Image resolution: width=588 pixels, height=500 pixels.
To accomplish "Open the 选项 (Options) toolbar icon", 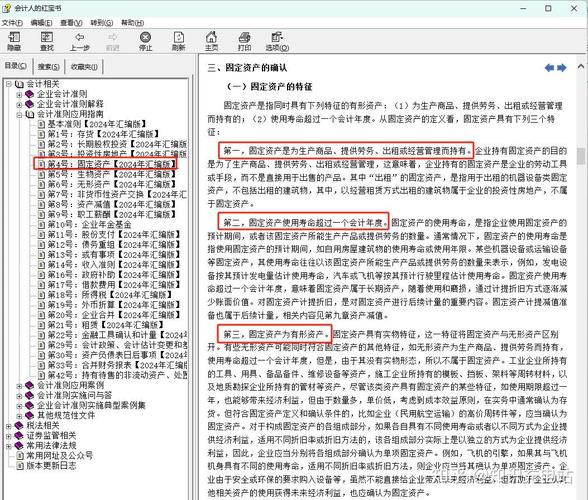I will 277,41.
